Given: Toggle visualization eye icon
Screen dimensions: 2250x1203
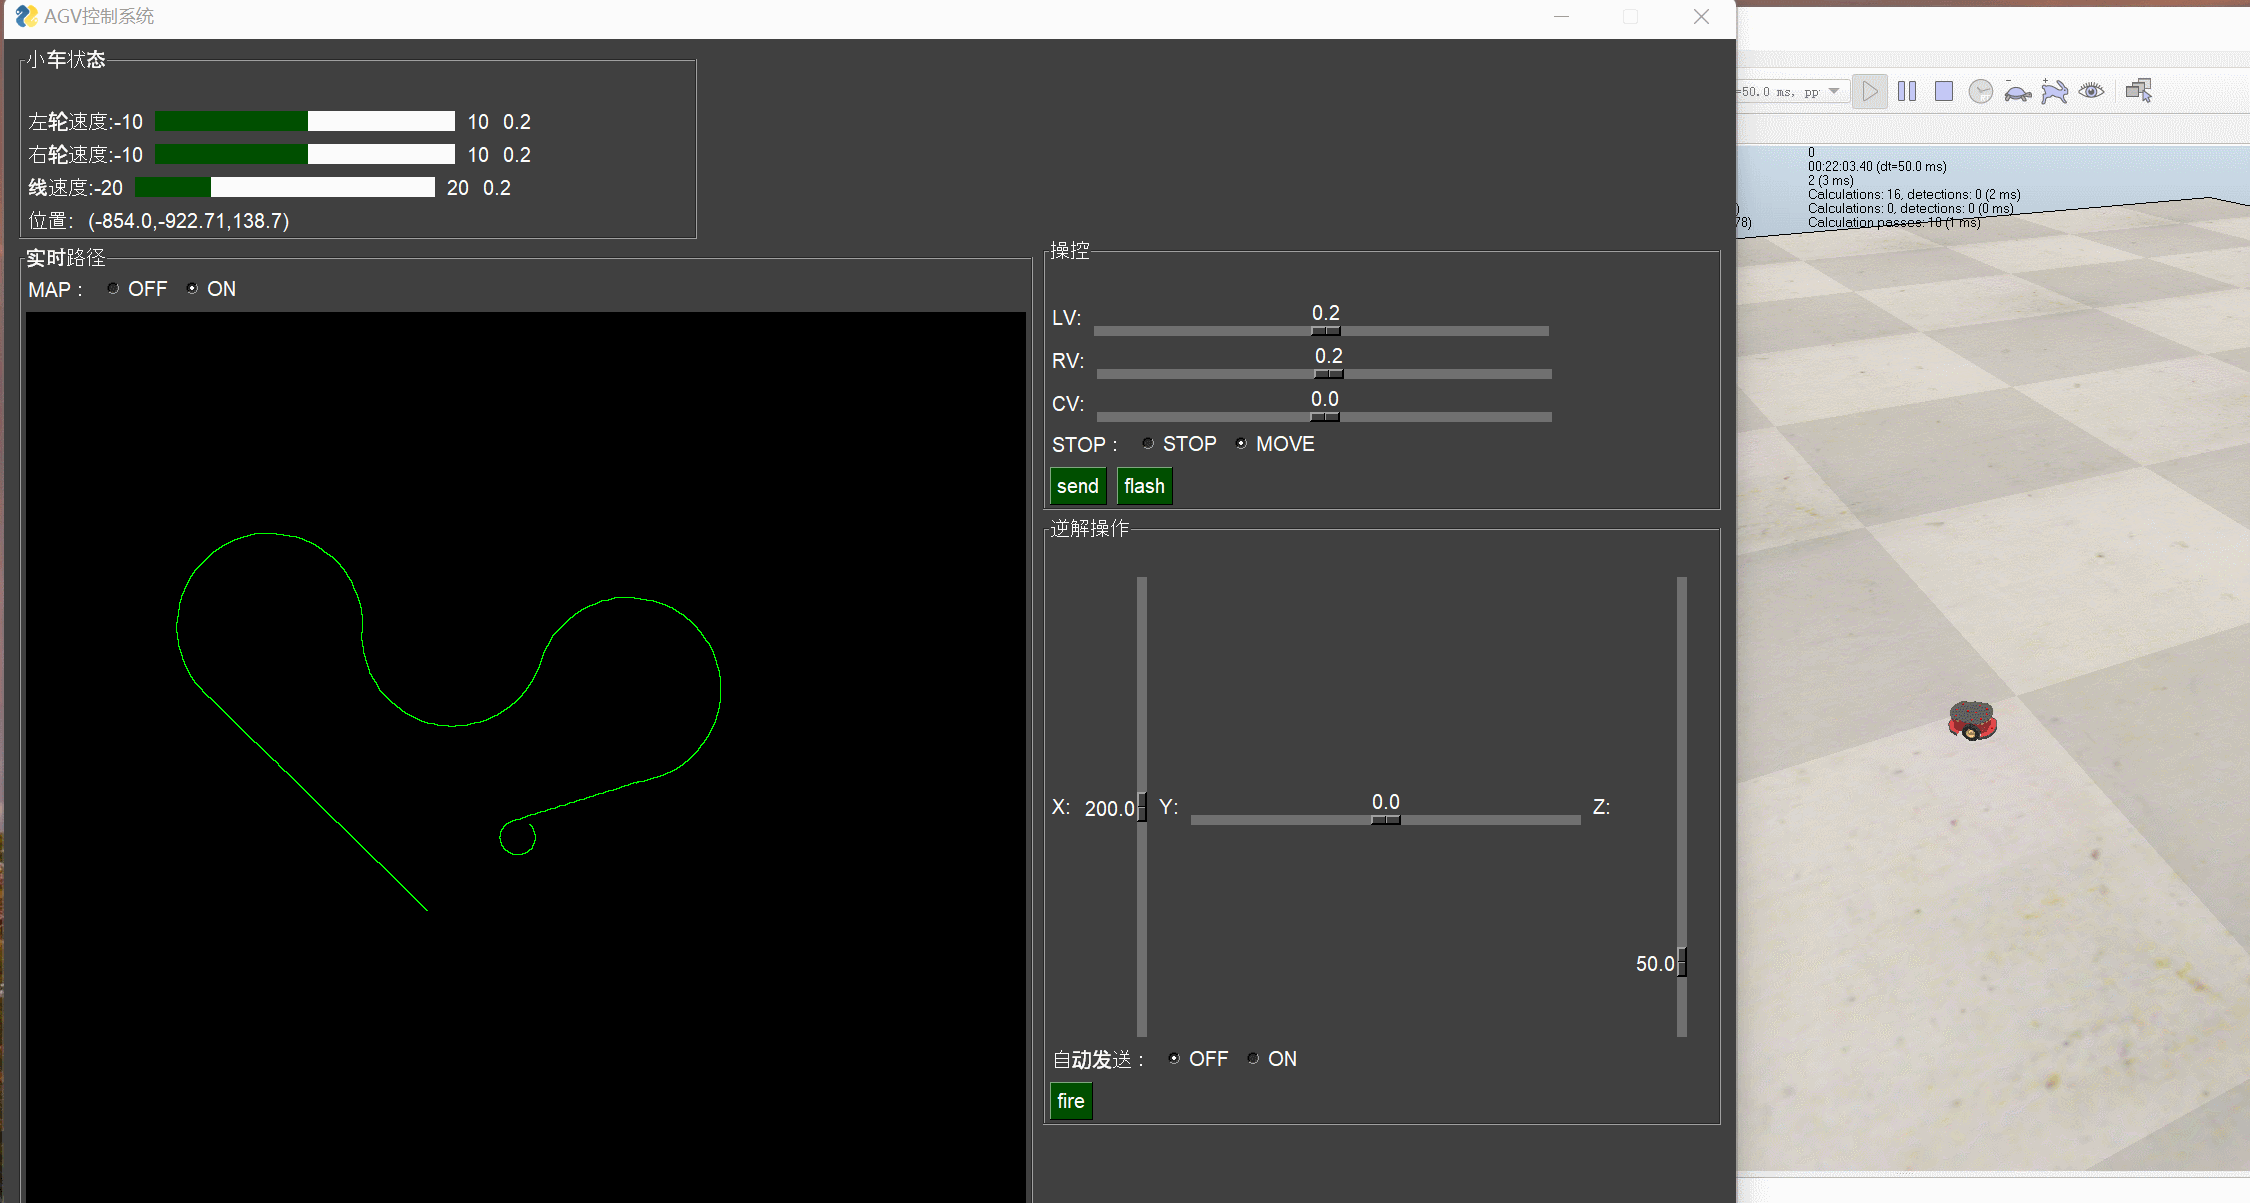Looking at the screenshot, I should [x=2091, y=91].
